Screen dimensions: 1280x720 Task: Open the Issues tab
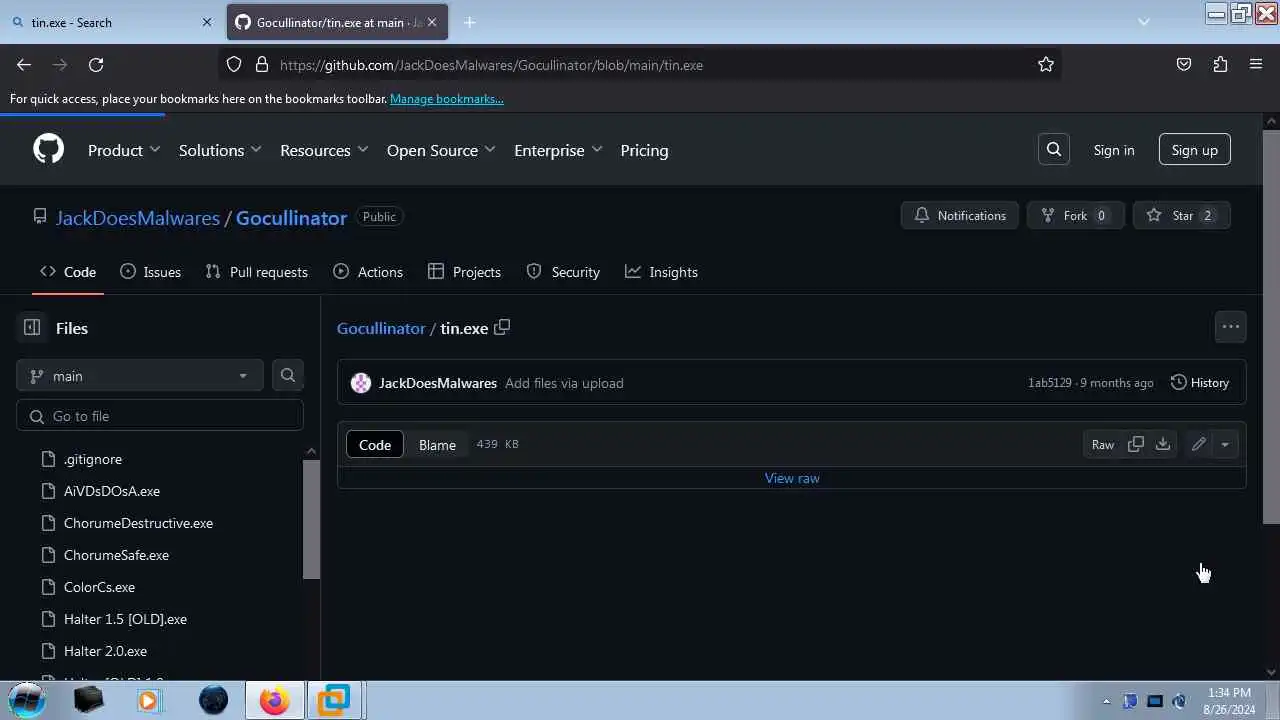click(x=150, y=272)
